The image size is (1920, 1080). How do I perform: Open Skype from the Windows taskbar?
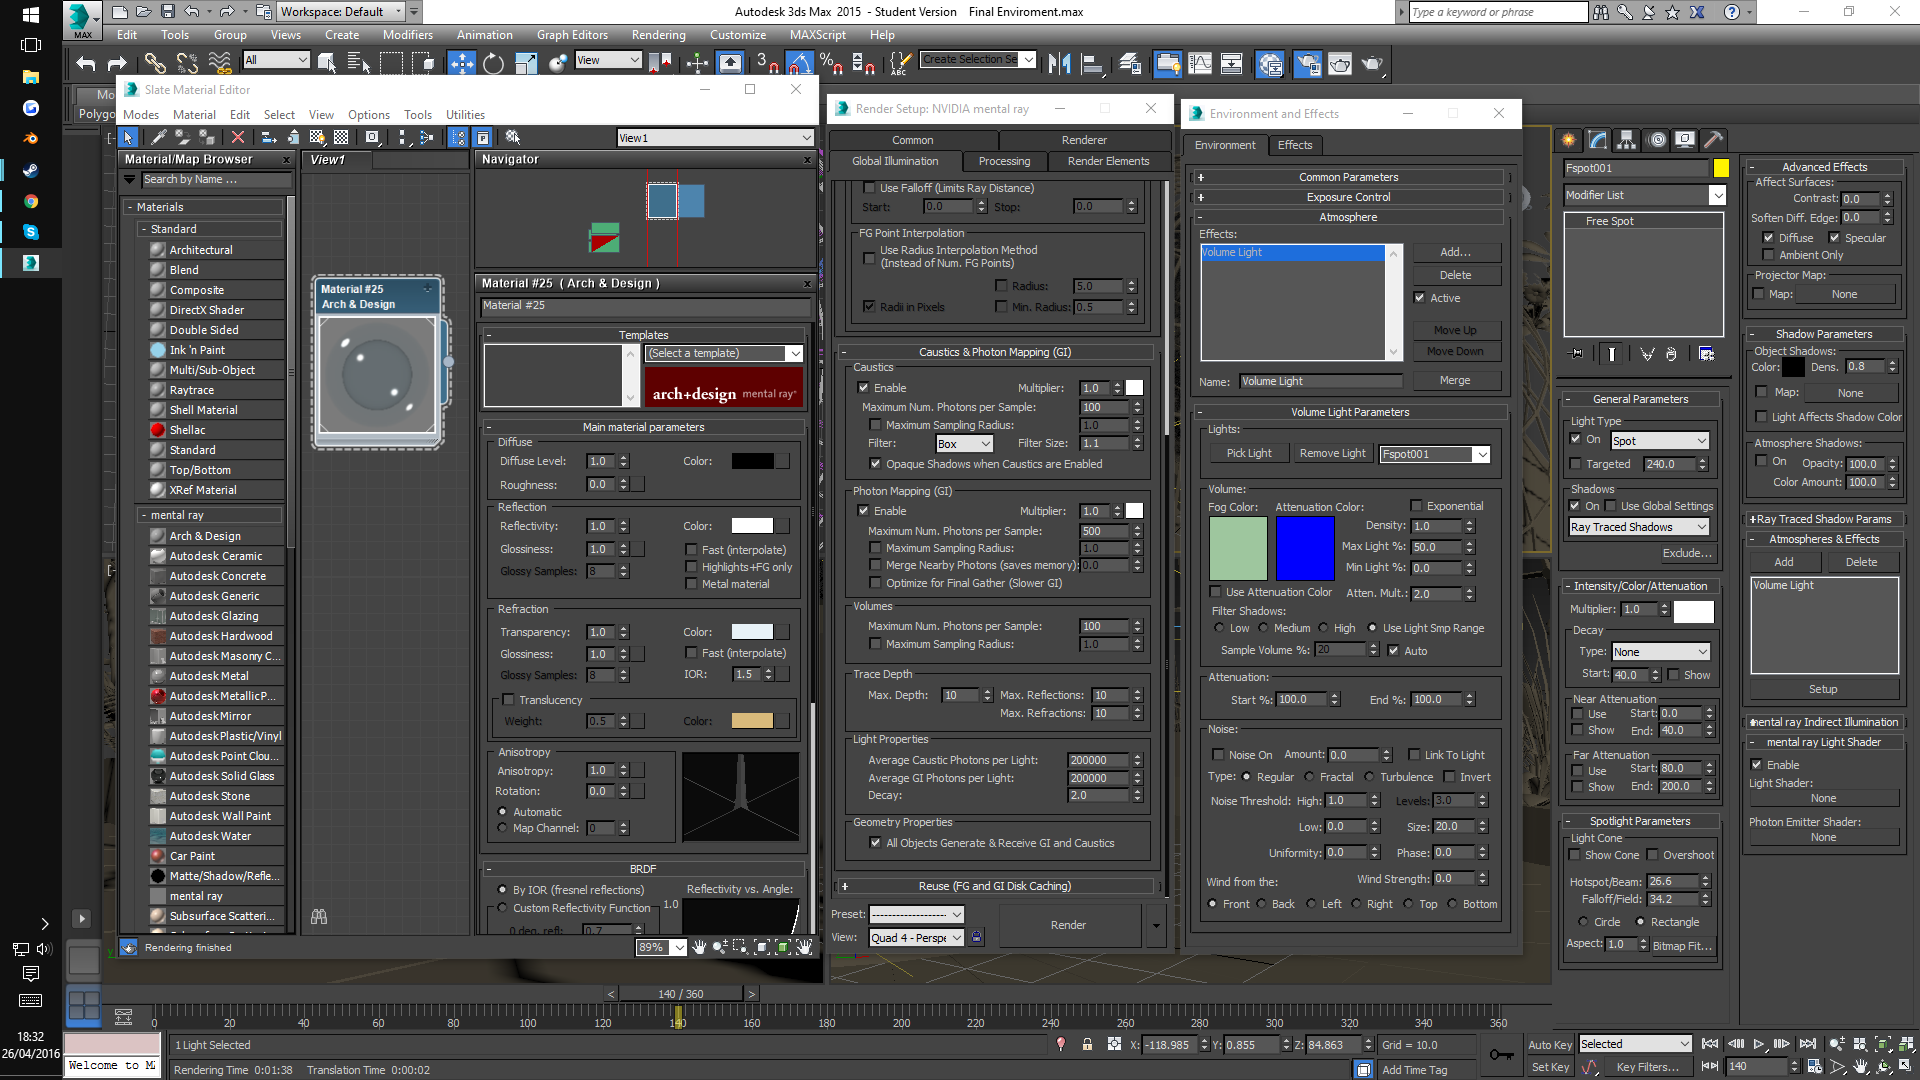(x=30, y=231)
